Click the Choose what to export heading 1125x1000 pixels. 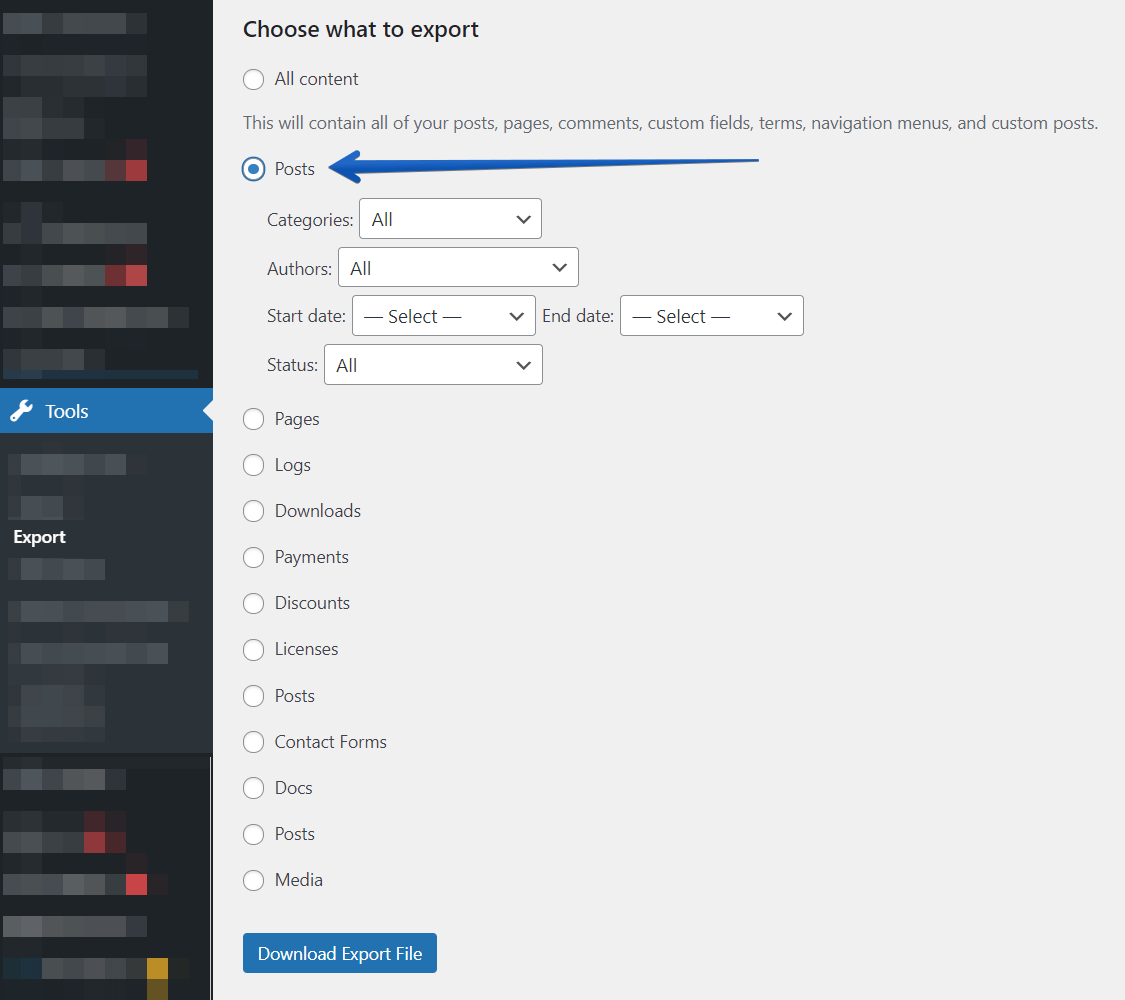point(361,29)
